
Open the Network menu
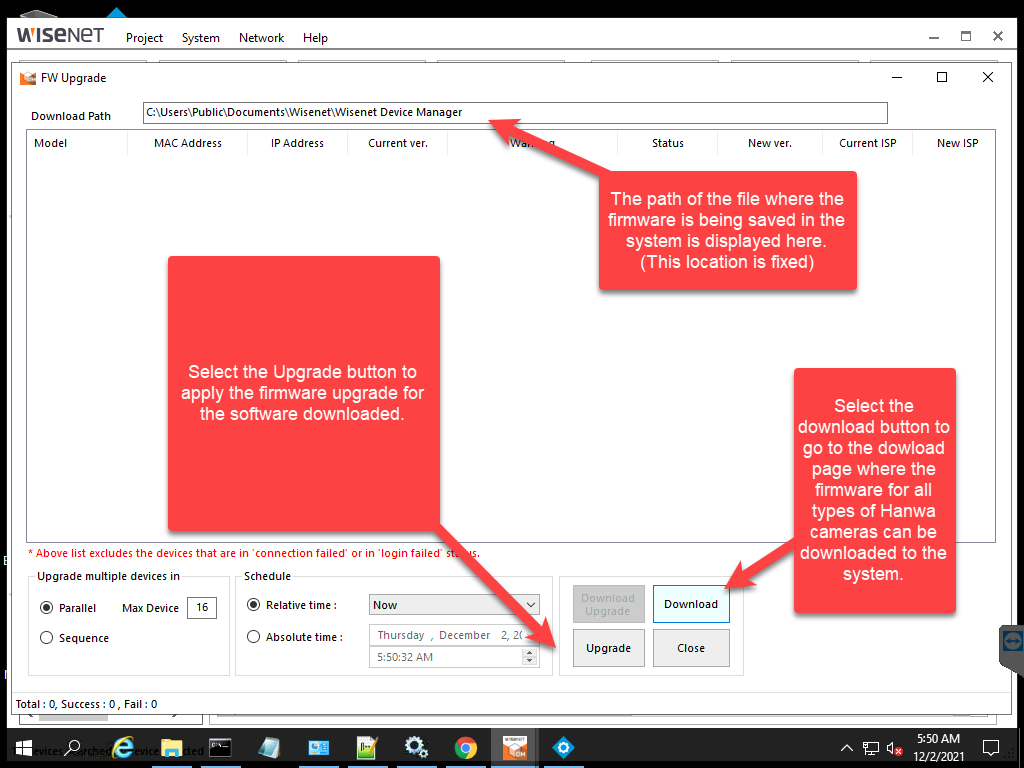pos(261,38)
